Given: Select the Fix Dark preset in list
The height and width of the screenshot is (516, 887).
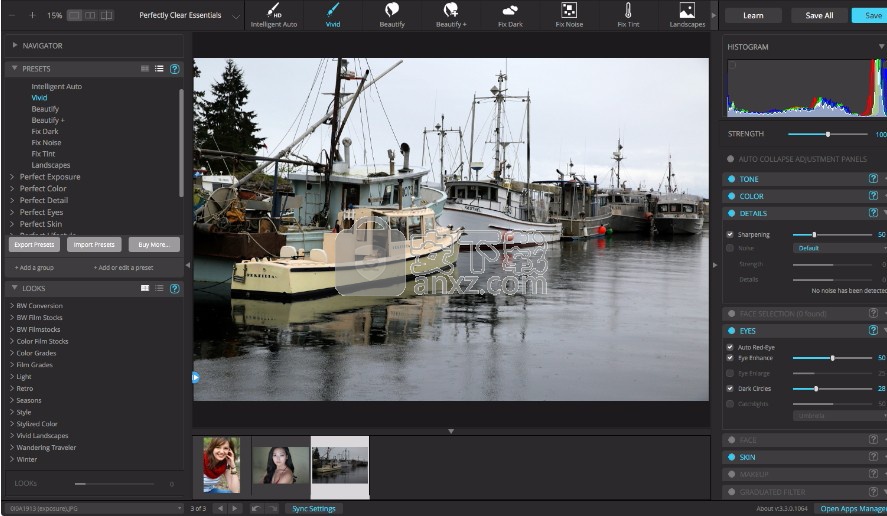Looking at the screenshot, I should click(x=45, y=131).
